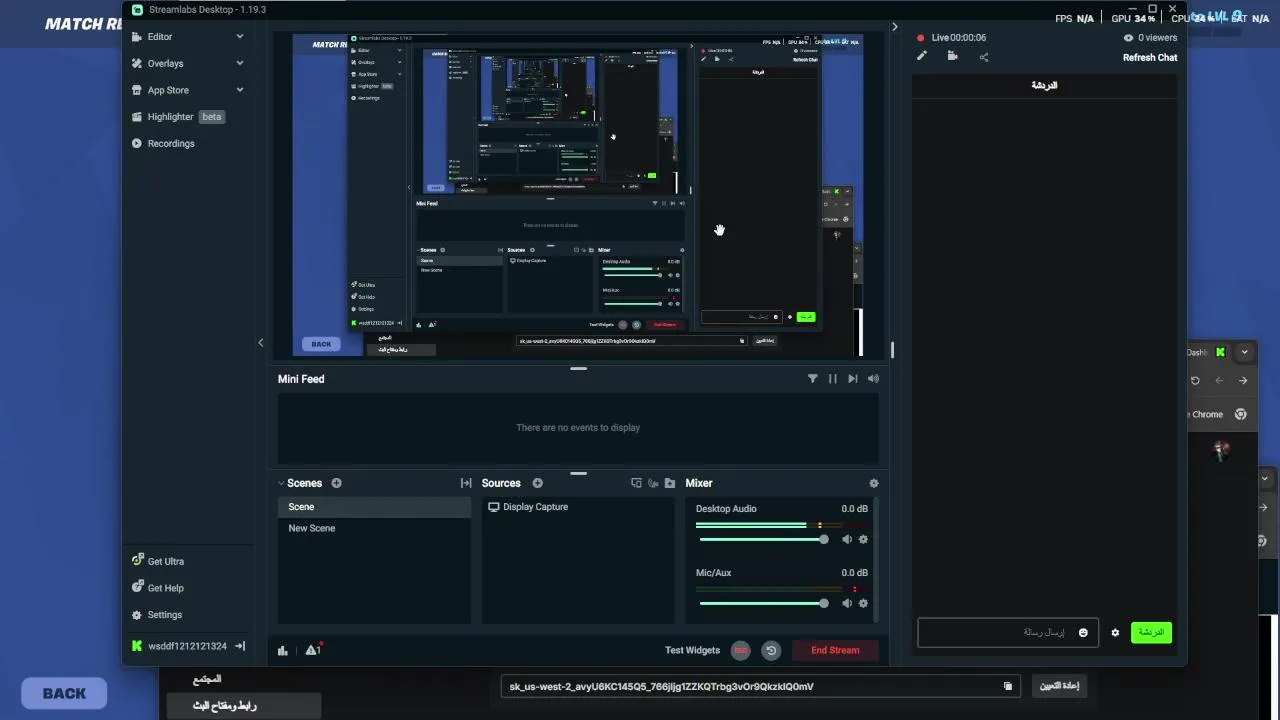This screenshot has height=720, width=1280.
Task: Open the Editor section in the sidebar
Action: (160, 36)
